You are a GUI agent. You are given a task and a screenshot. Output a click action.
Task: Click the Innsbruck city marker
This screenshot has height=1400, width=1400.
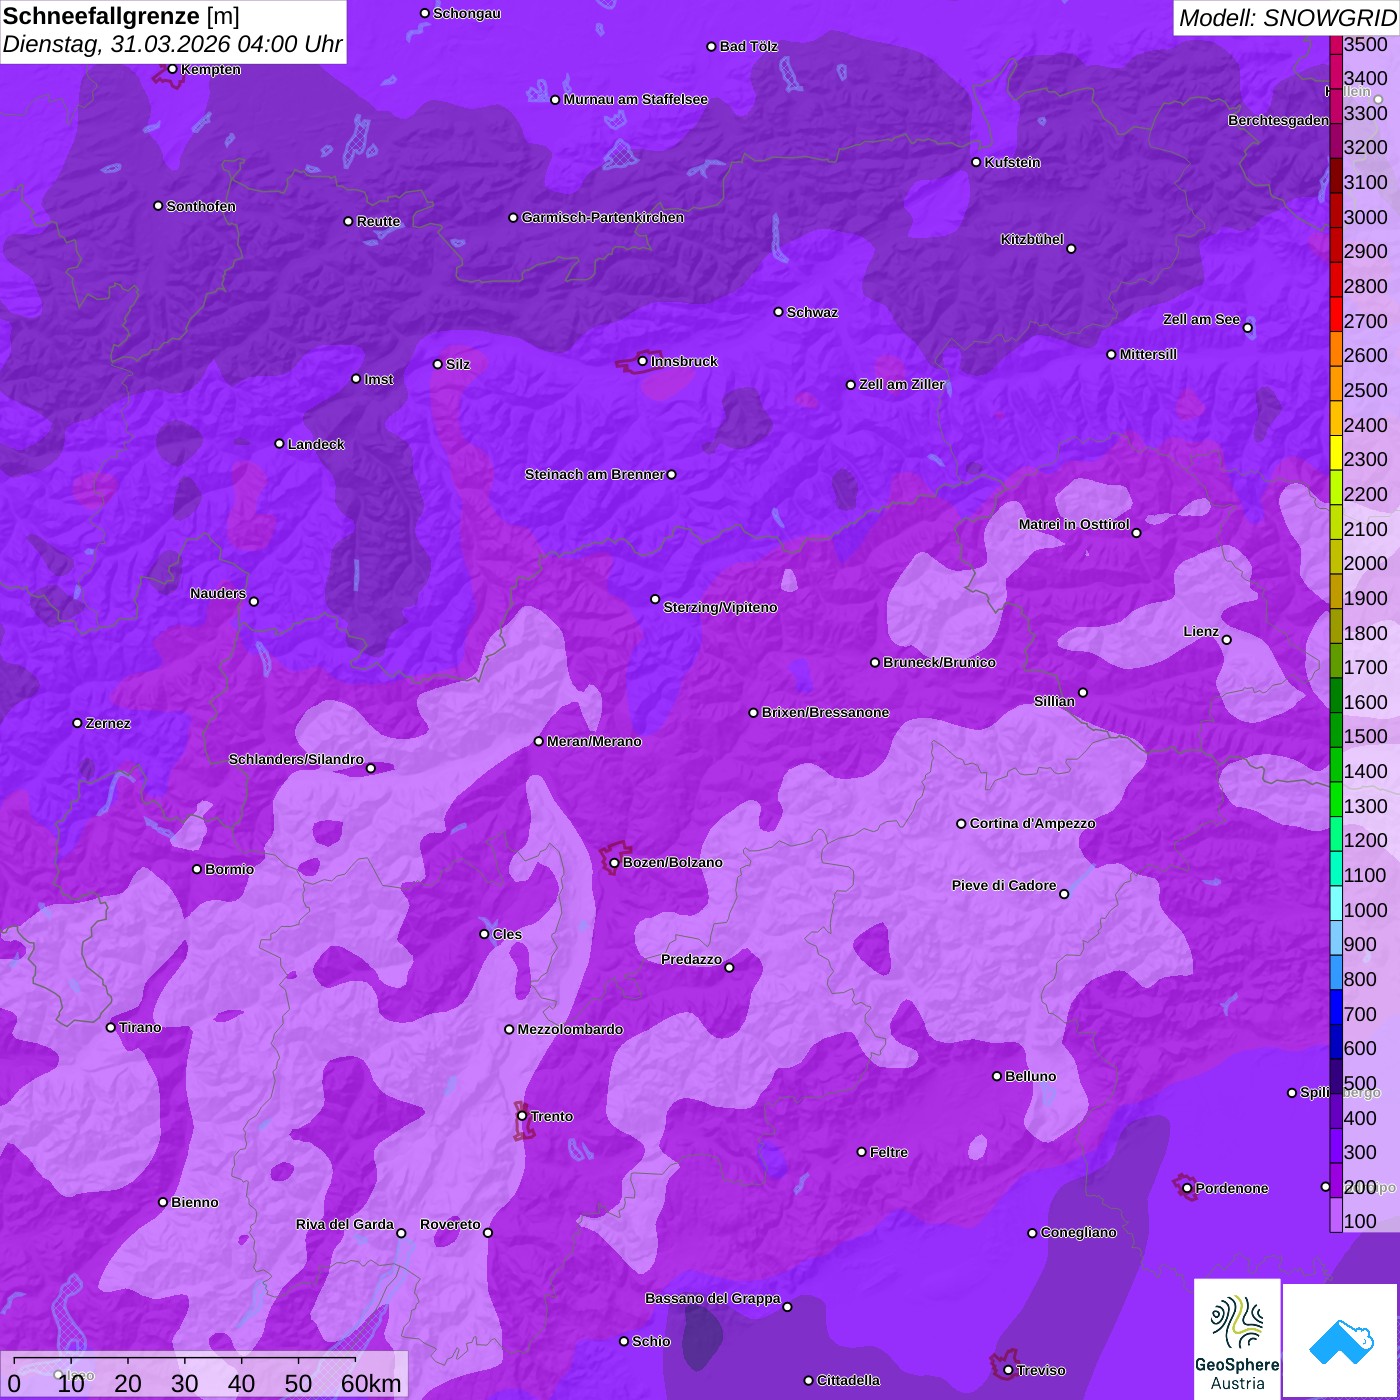pos(643,362)
